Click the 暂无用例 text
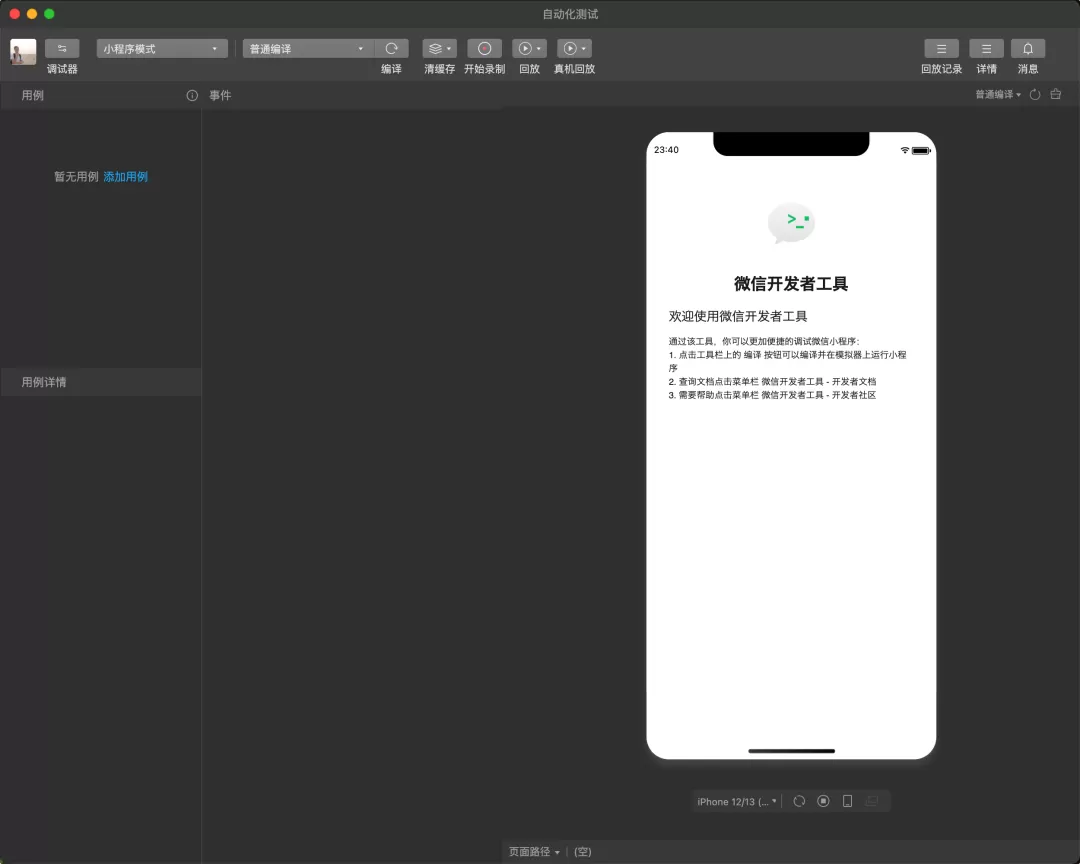Screen dimensions: 1080x864 pos(76,177)
